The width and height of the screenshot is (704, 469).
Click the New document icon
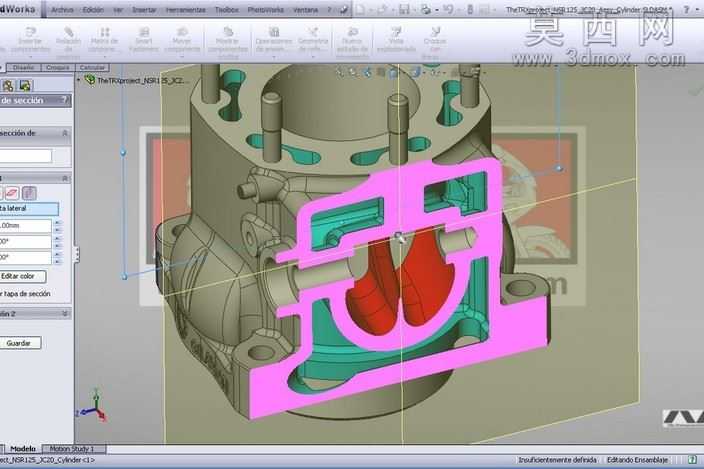coord(361,9)
